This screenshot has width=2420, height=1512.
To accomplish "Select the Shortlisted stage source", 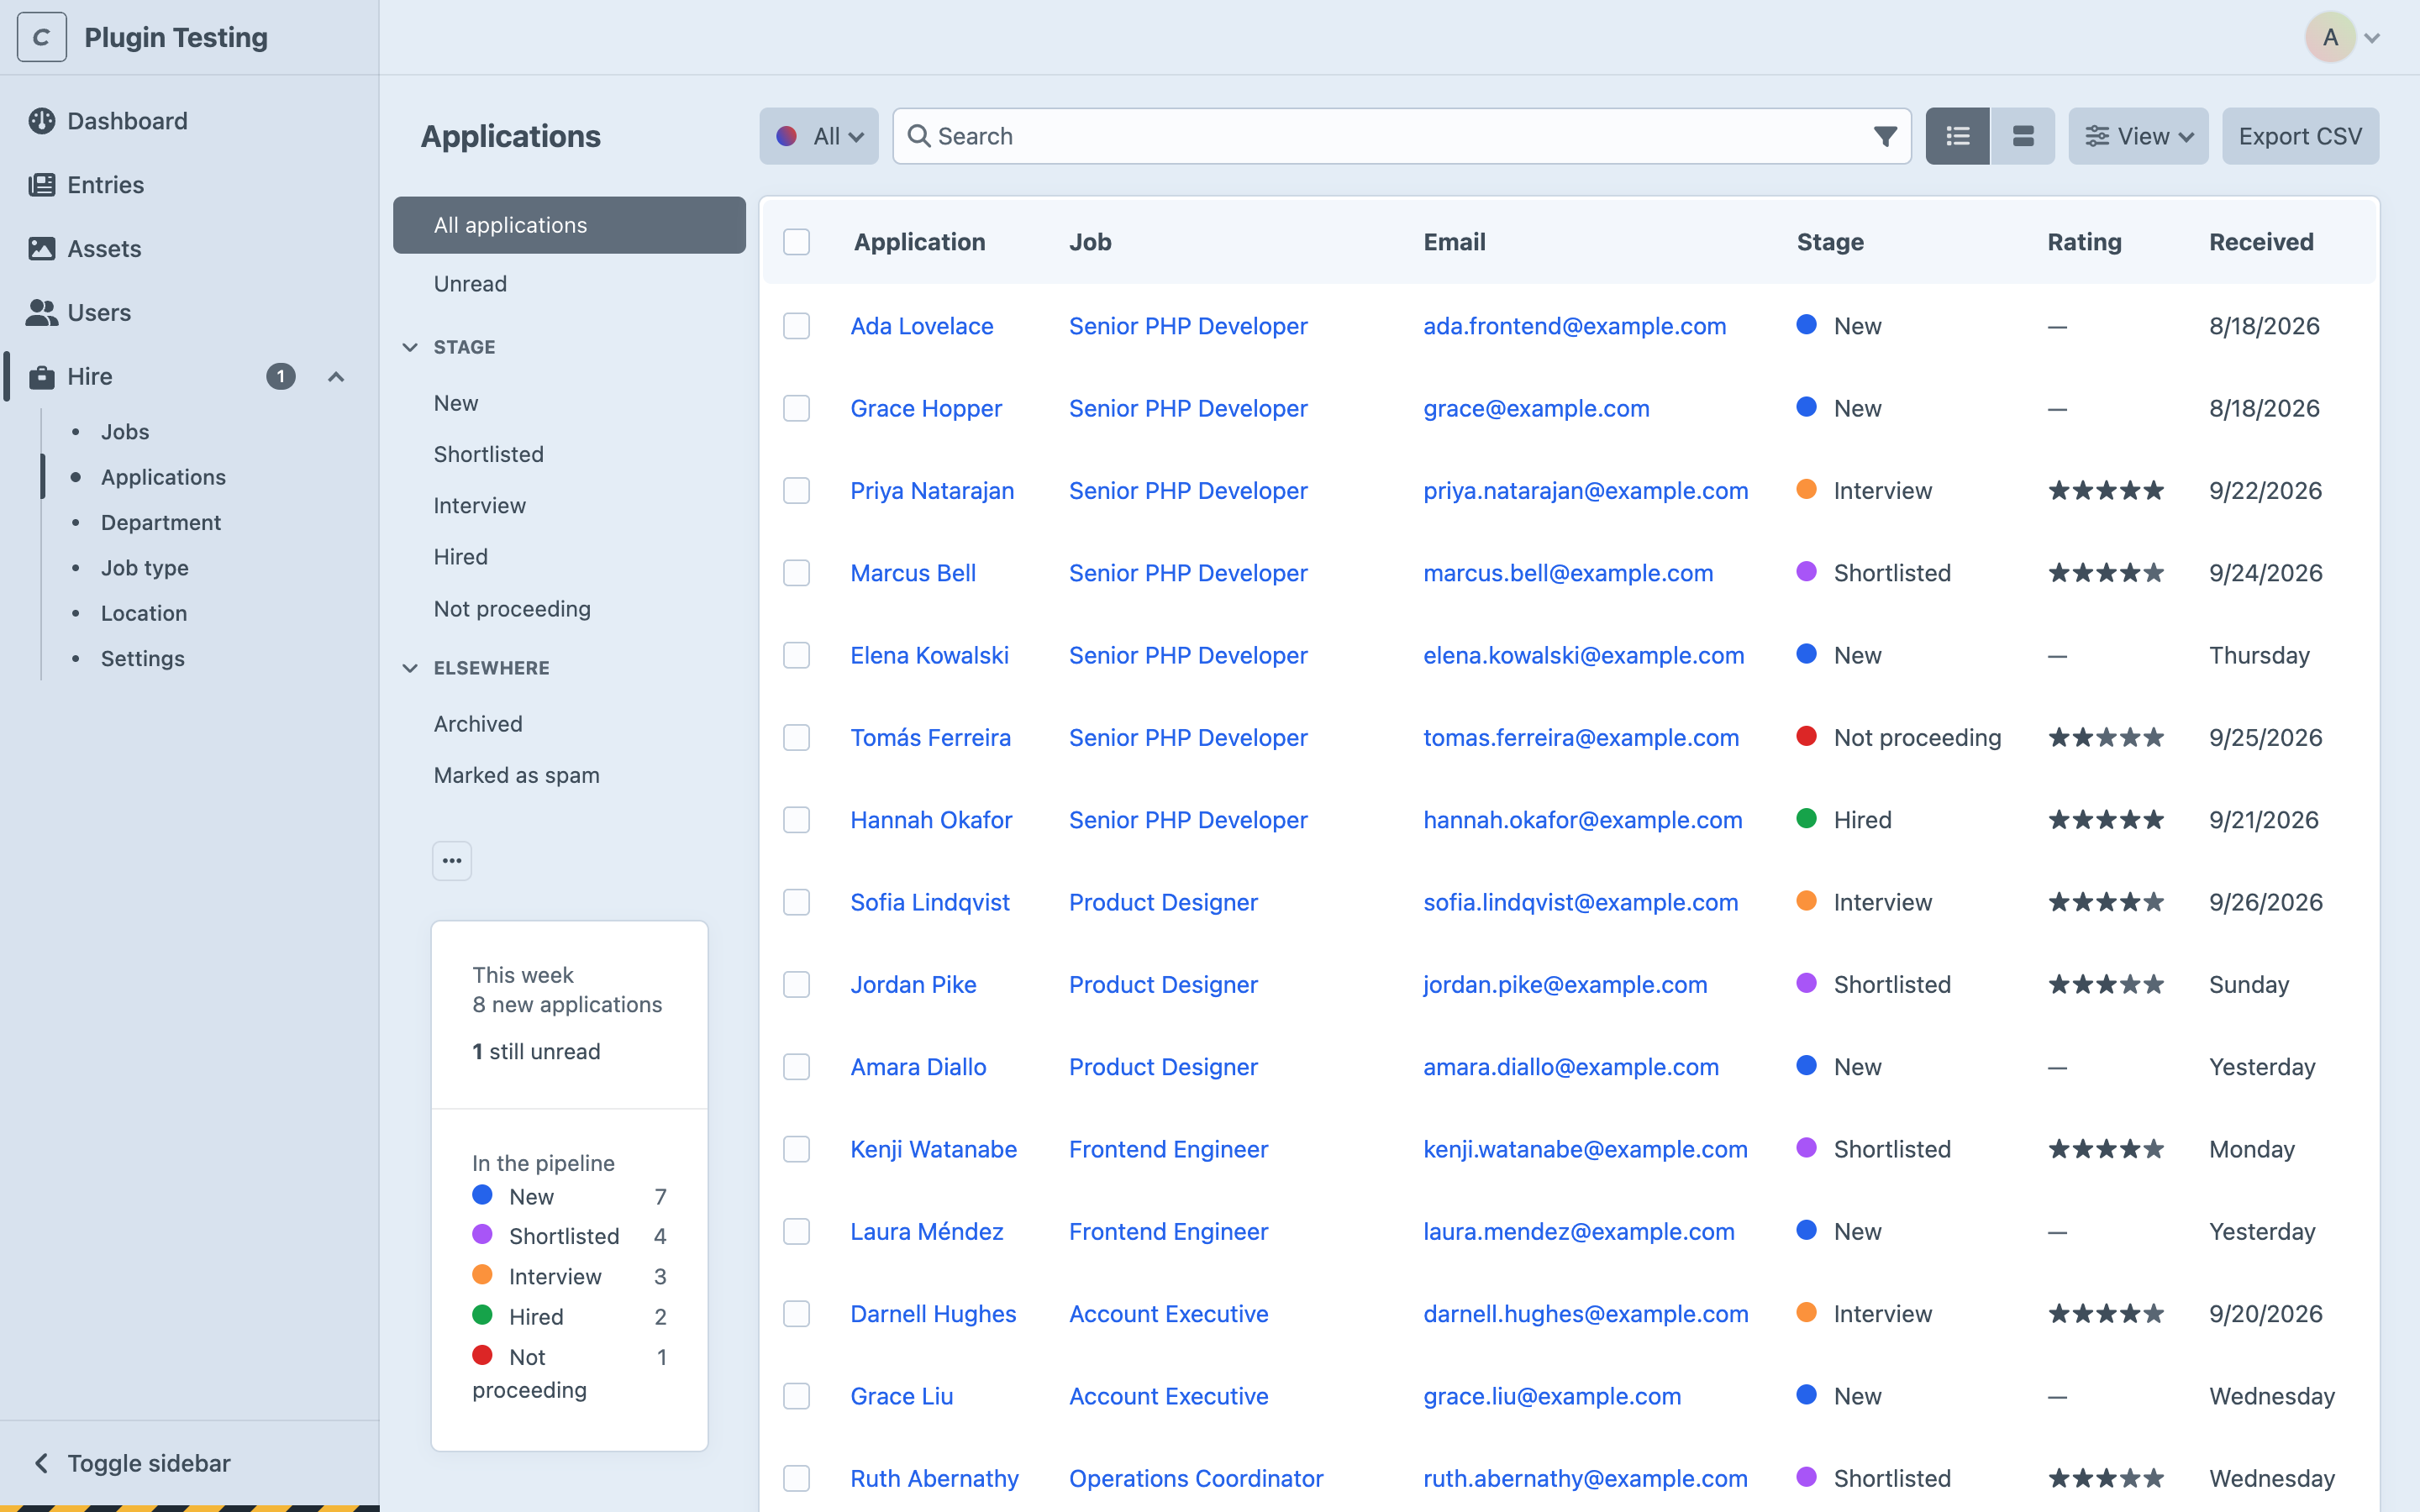I will pyautogui.click(x=569, y=454).
